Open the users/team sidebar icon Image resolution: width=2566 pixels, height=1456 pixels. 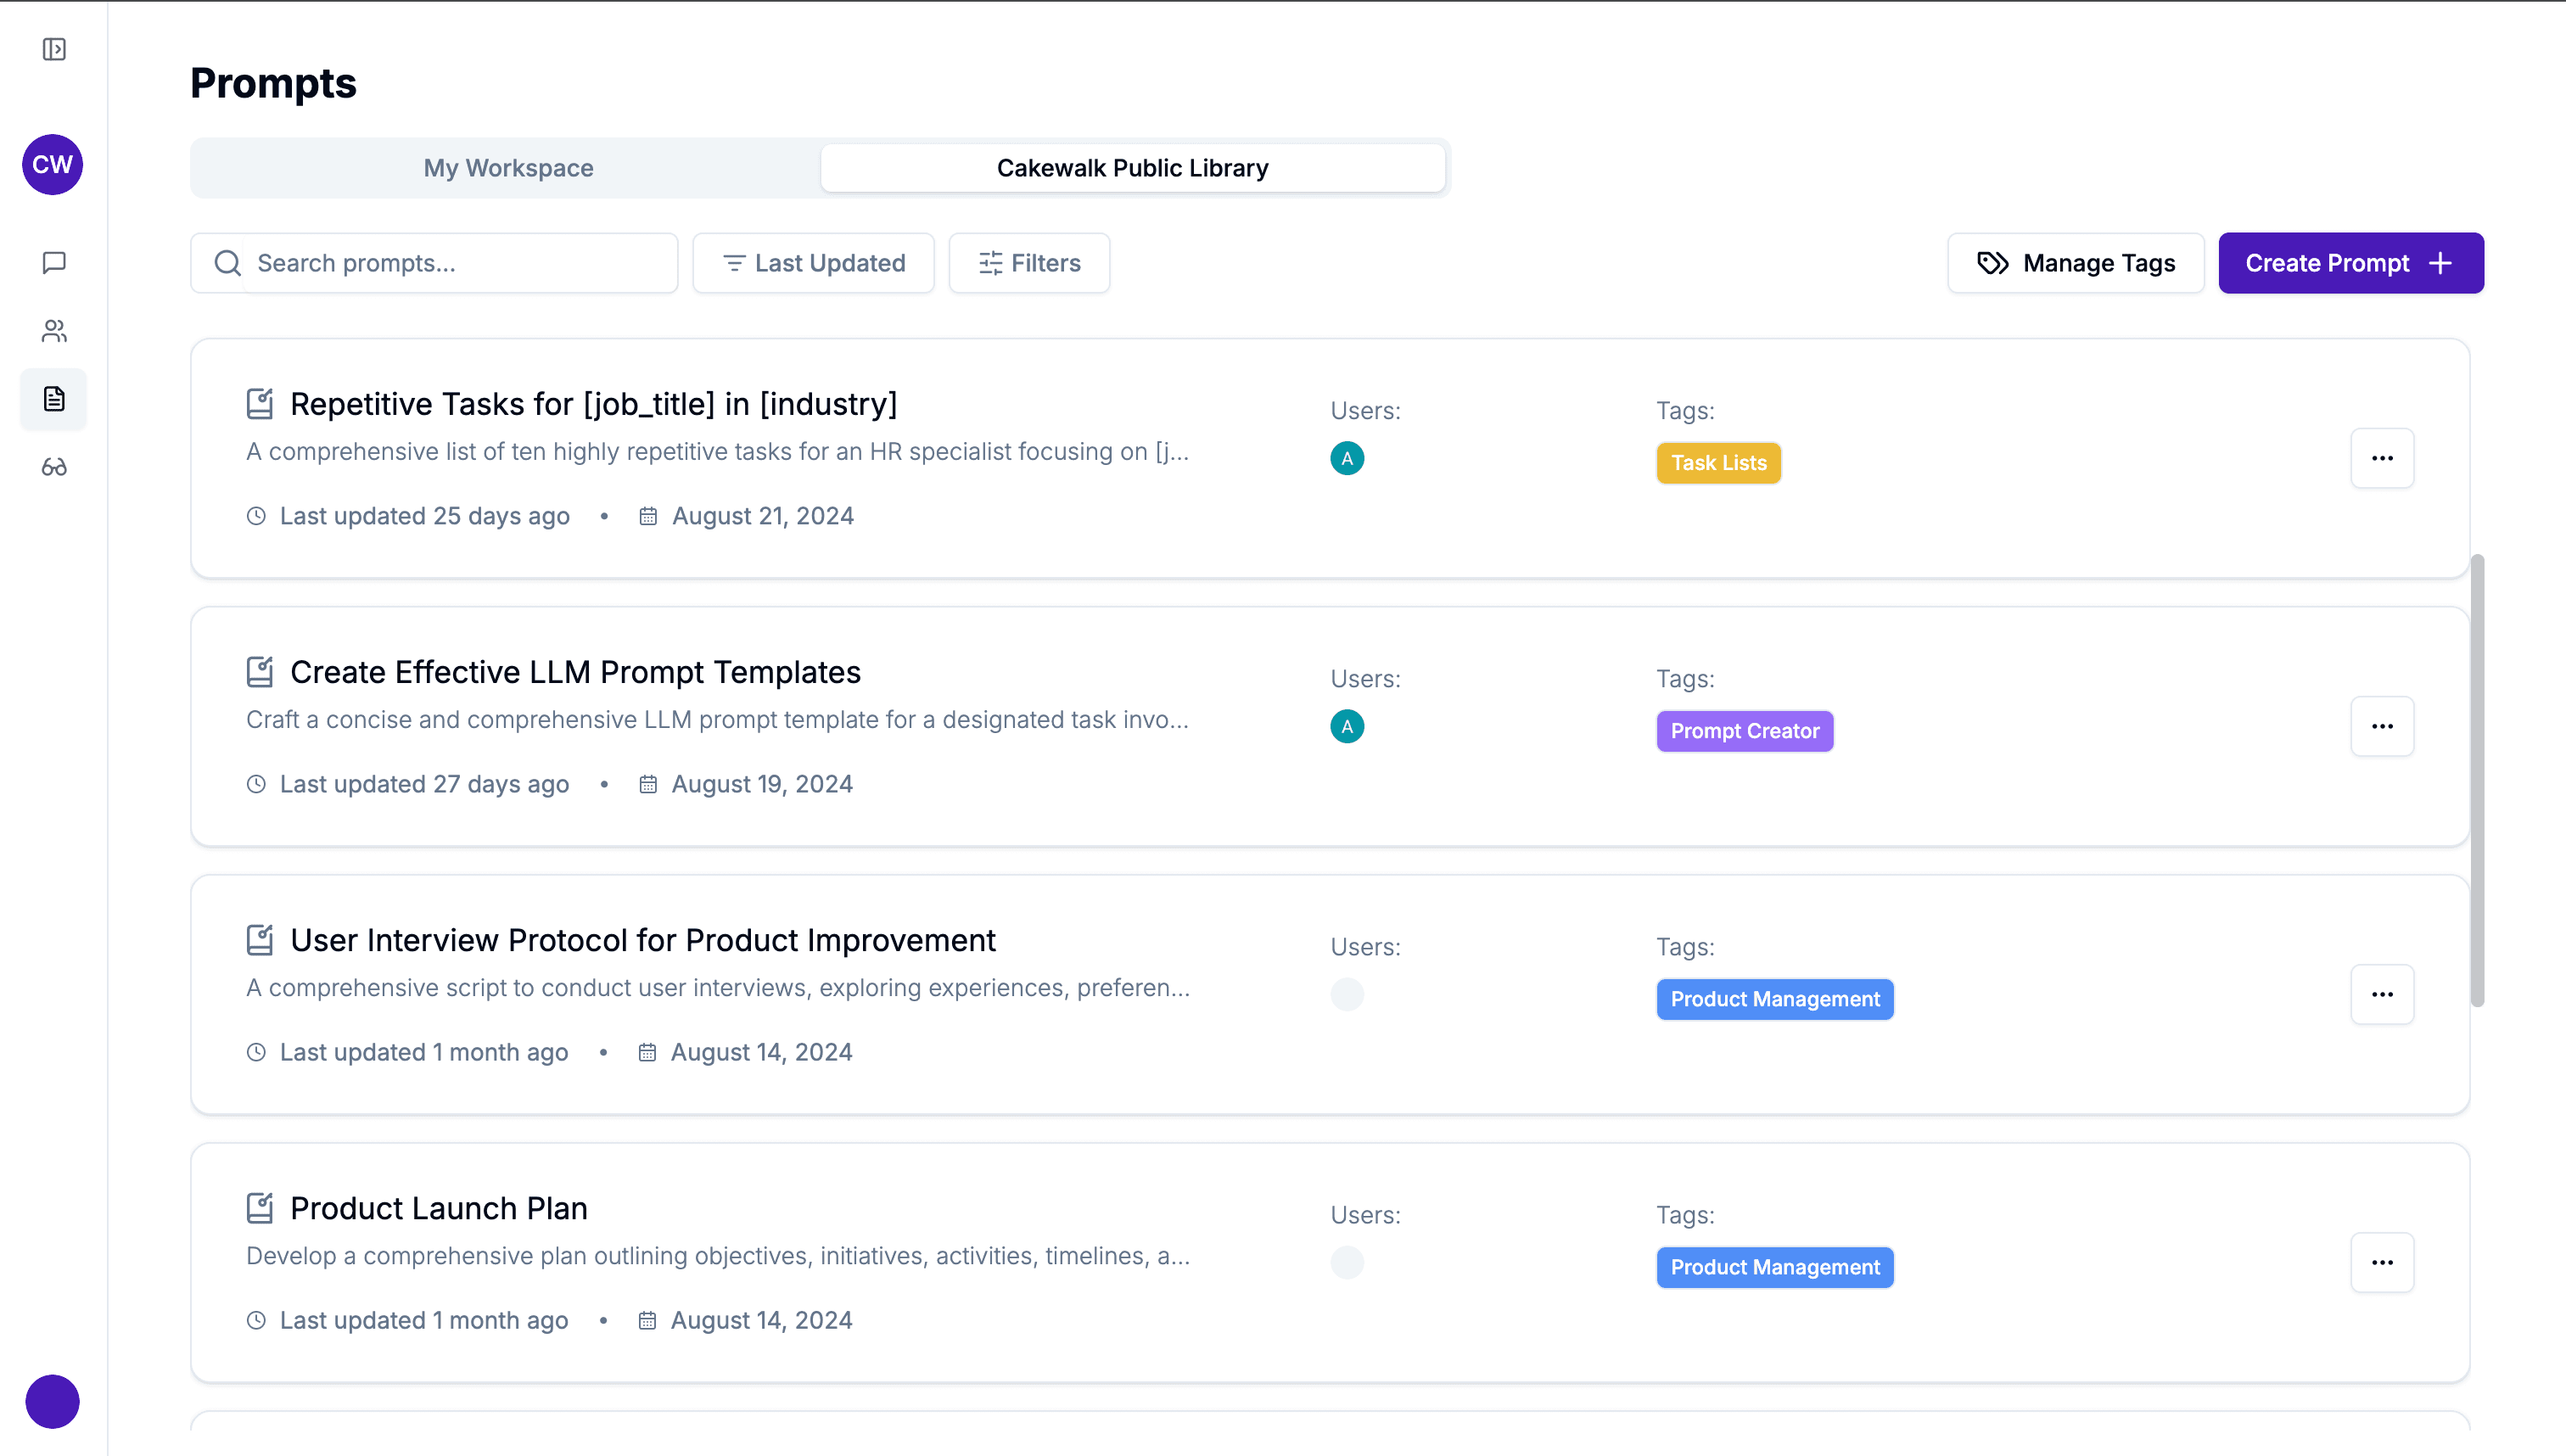54,331
